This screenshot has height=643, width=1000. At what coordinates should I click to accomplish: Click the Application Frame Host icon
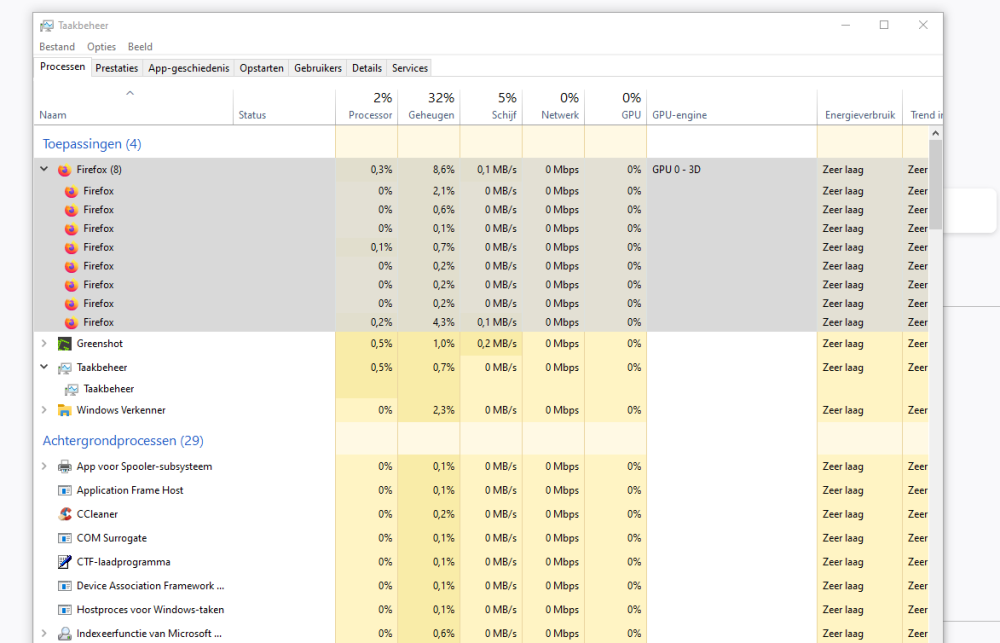click(x=66, y=490)
